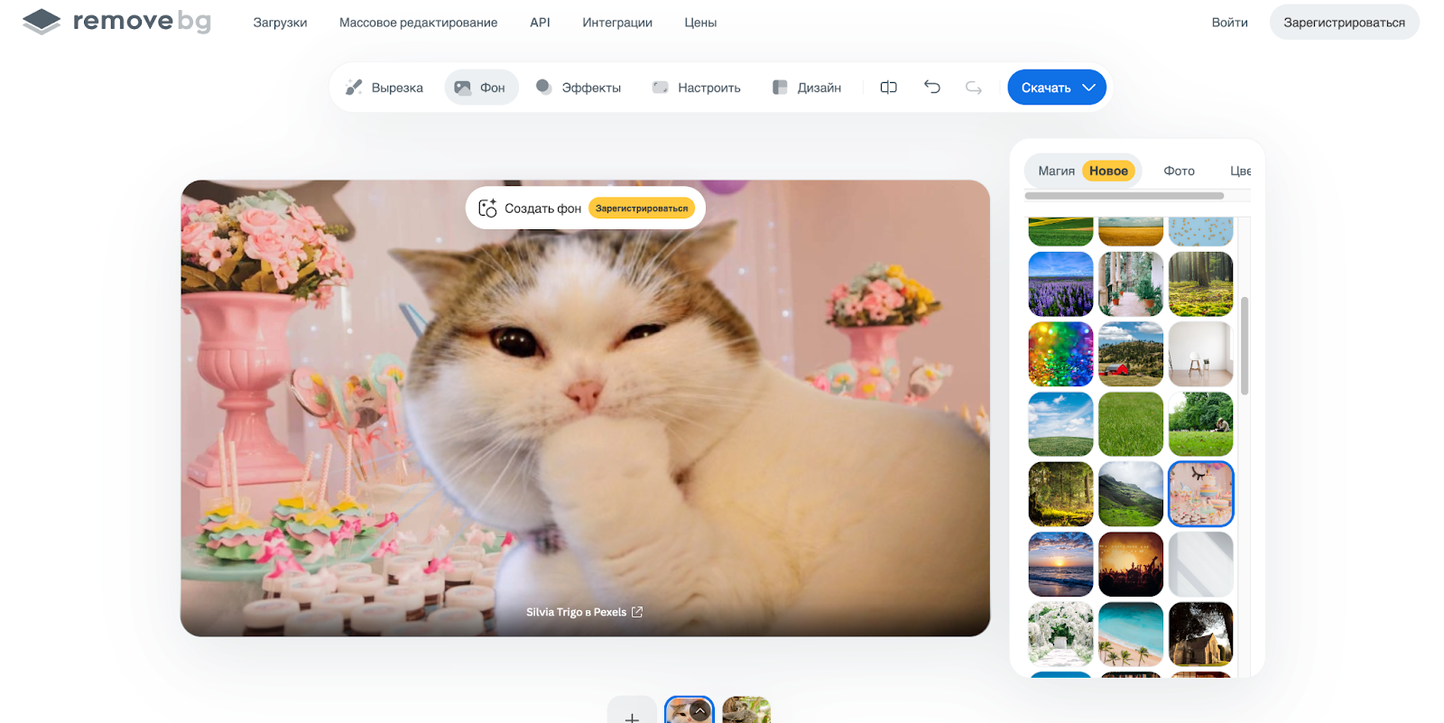The width and height of the screenshot is (1444, 723).
Task: Open the Эффекты effects tool
Action: pos(578,88)
